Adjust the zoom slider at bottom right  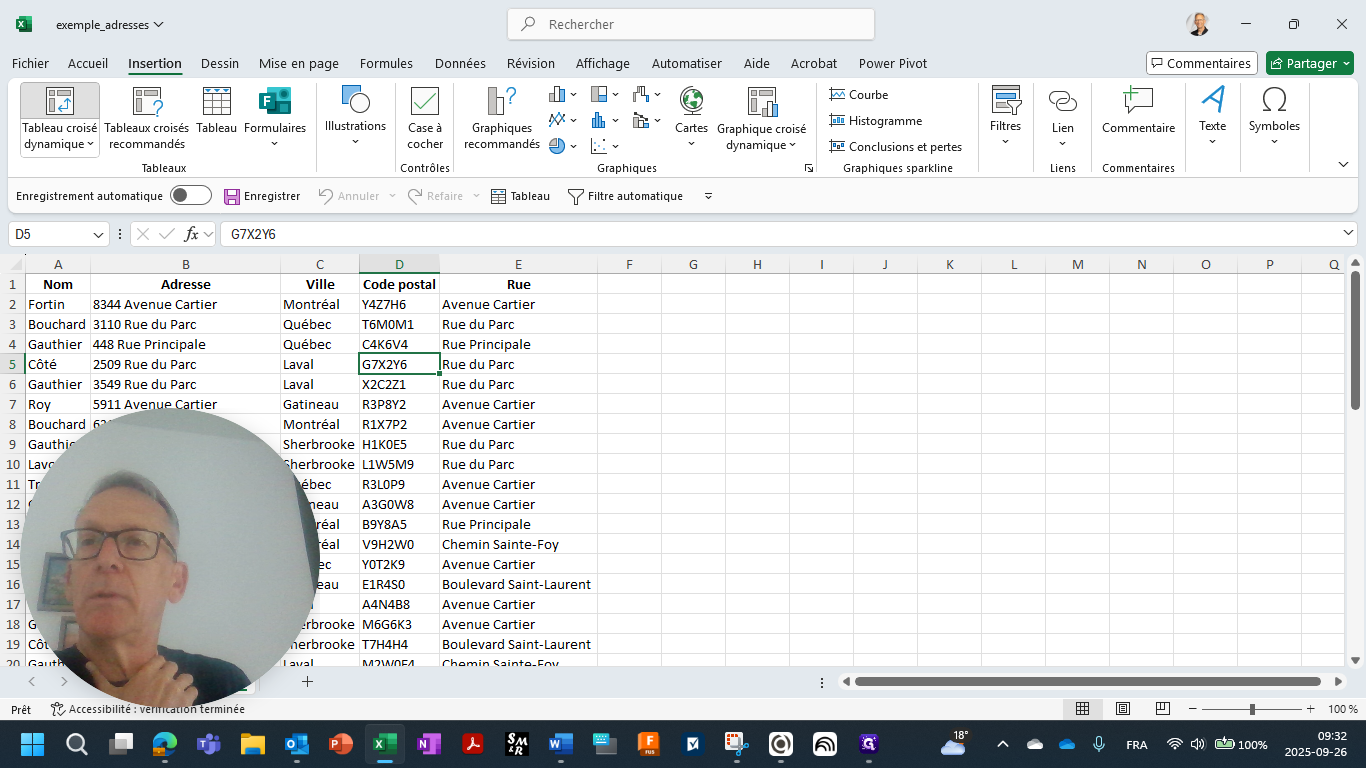[1253, 708]
